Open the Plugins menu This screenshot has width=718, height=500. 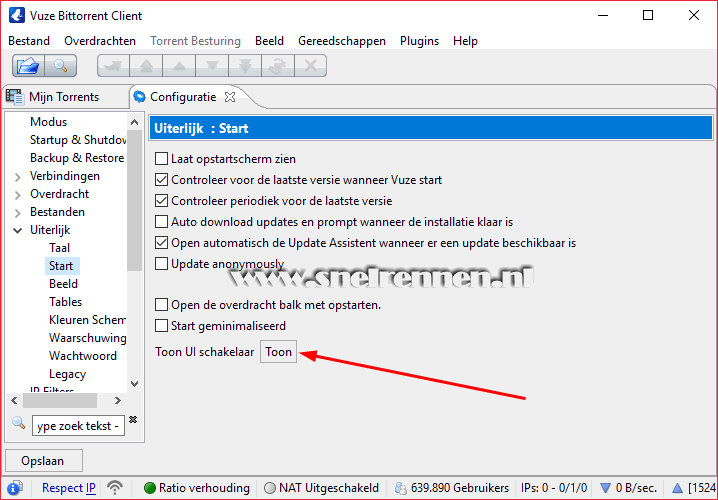[x=419, y=41]
